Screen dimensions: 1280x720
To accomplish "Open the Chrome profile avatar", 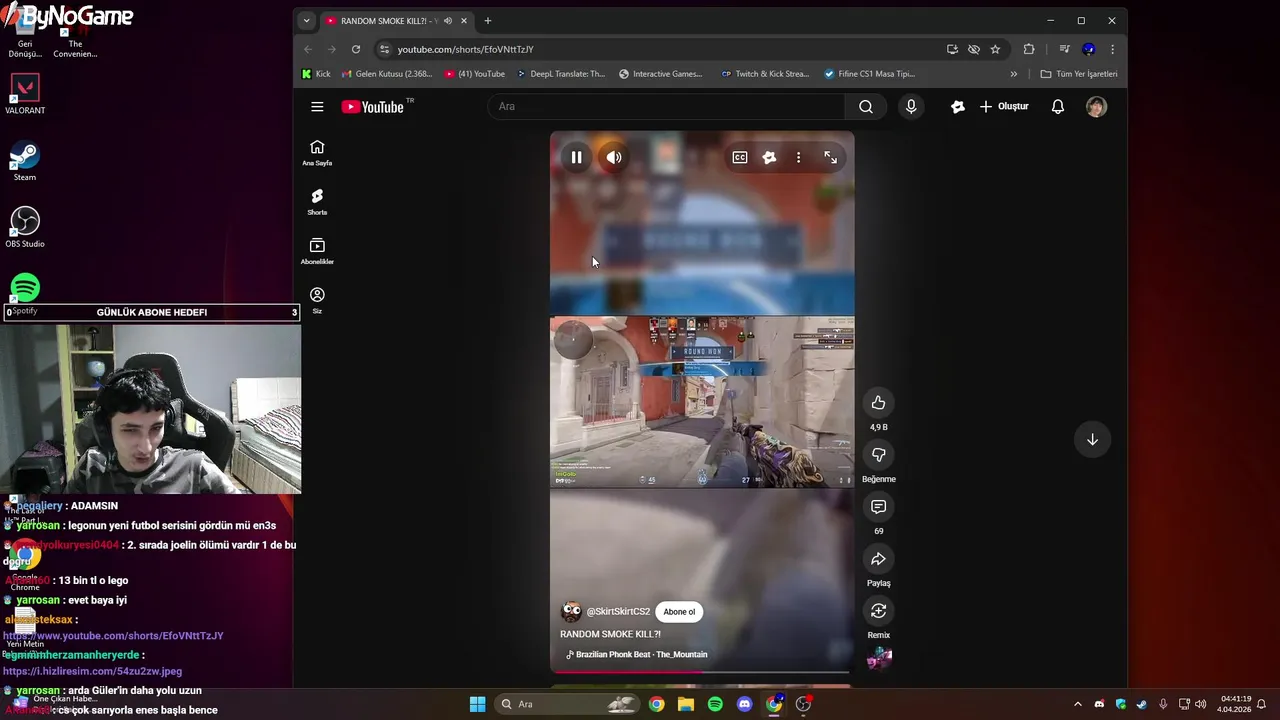I will click(x=1089, y=49).
